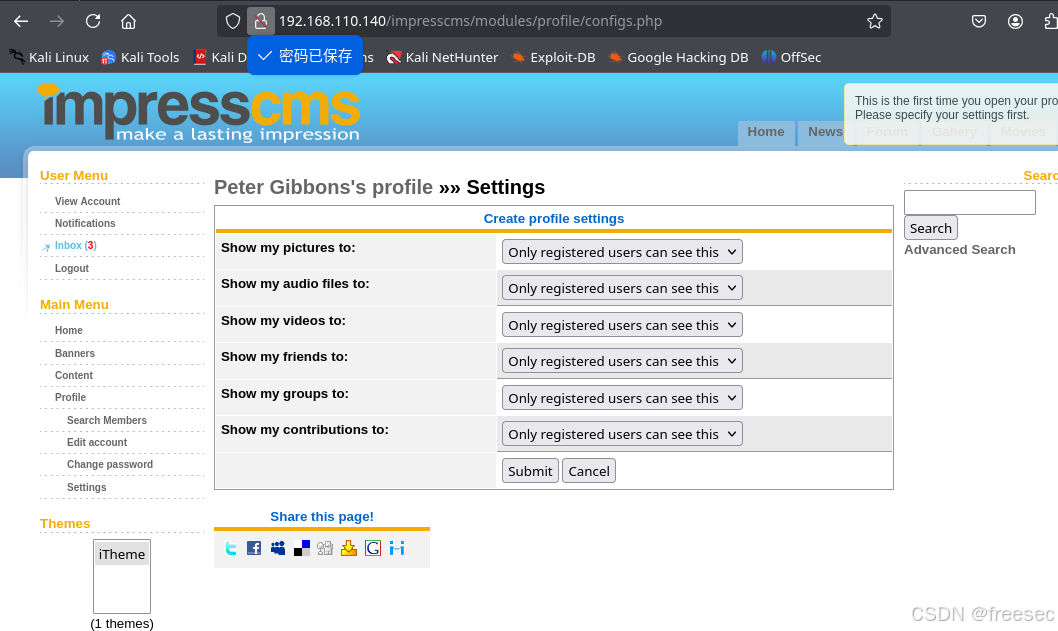Share page on Twitter icon
The height and width of the screenshot is (631, 1058).
[x=231, y=548]
